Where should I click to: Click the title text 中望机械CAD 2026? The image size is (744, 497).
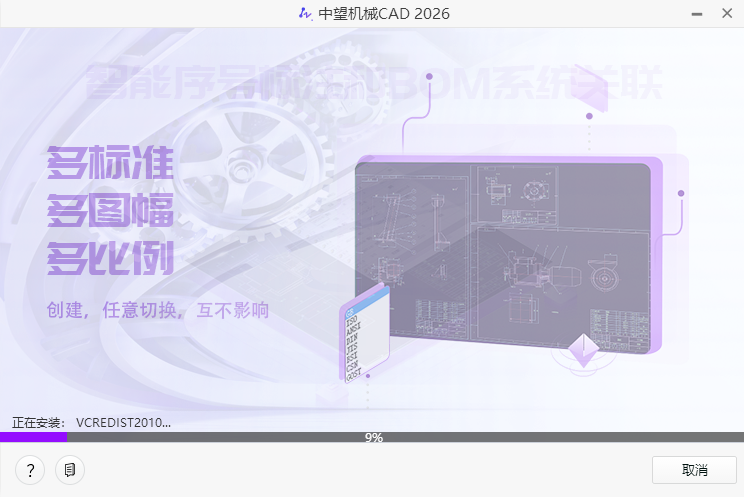pos(384,13)
